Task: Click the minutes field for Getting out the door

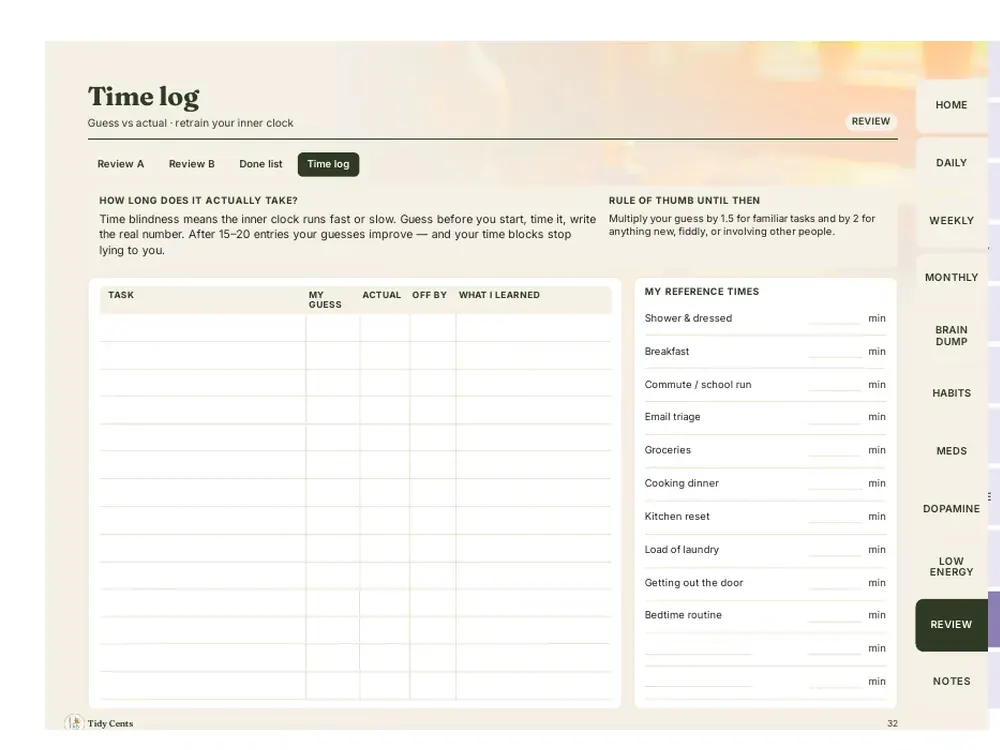Action: (x=835, y=582)
